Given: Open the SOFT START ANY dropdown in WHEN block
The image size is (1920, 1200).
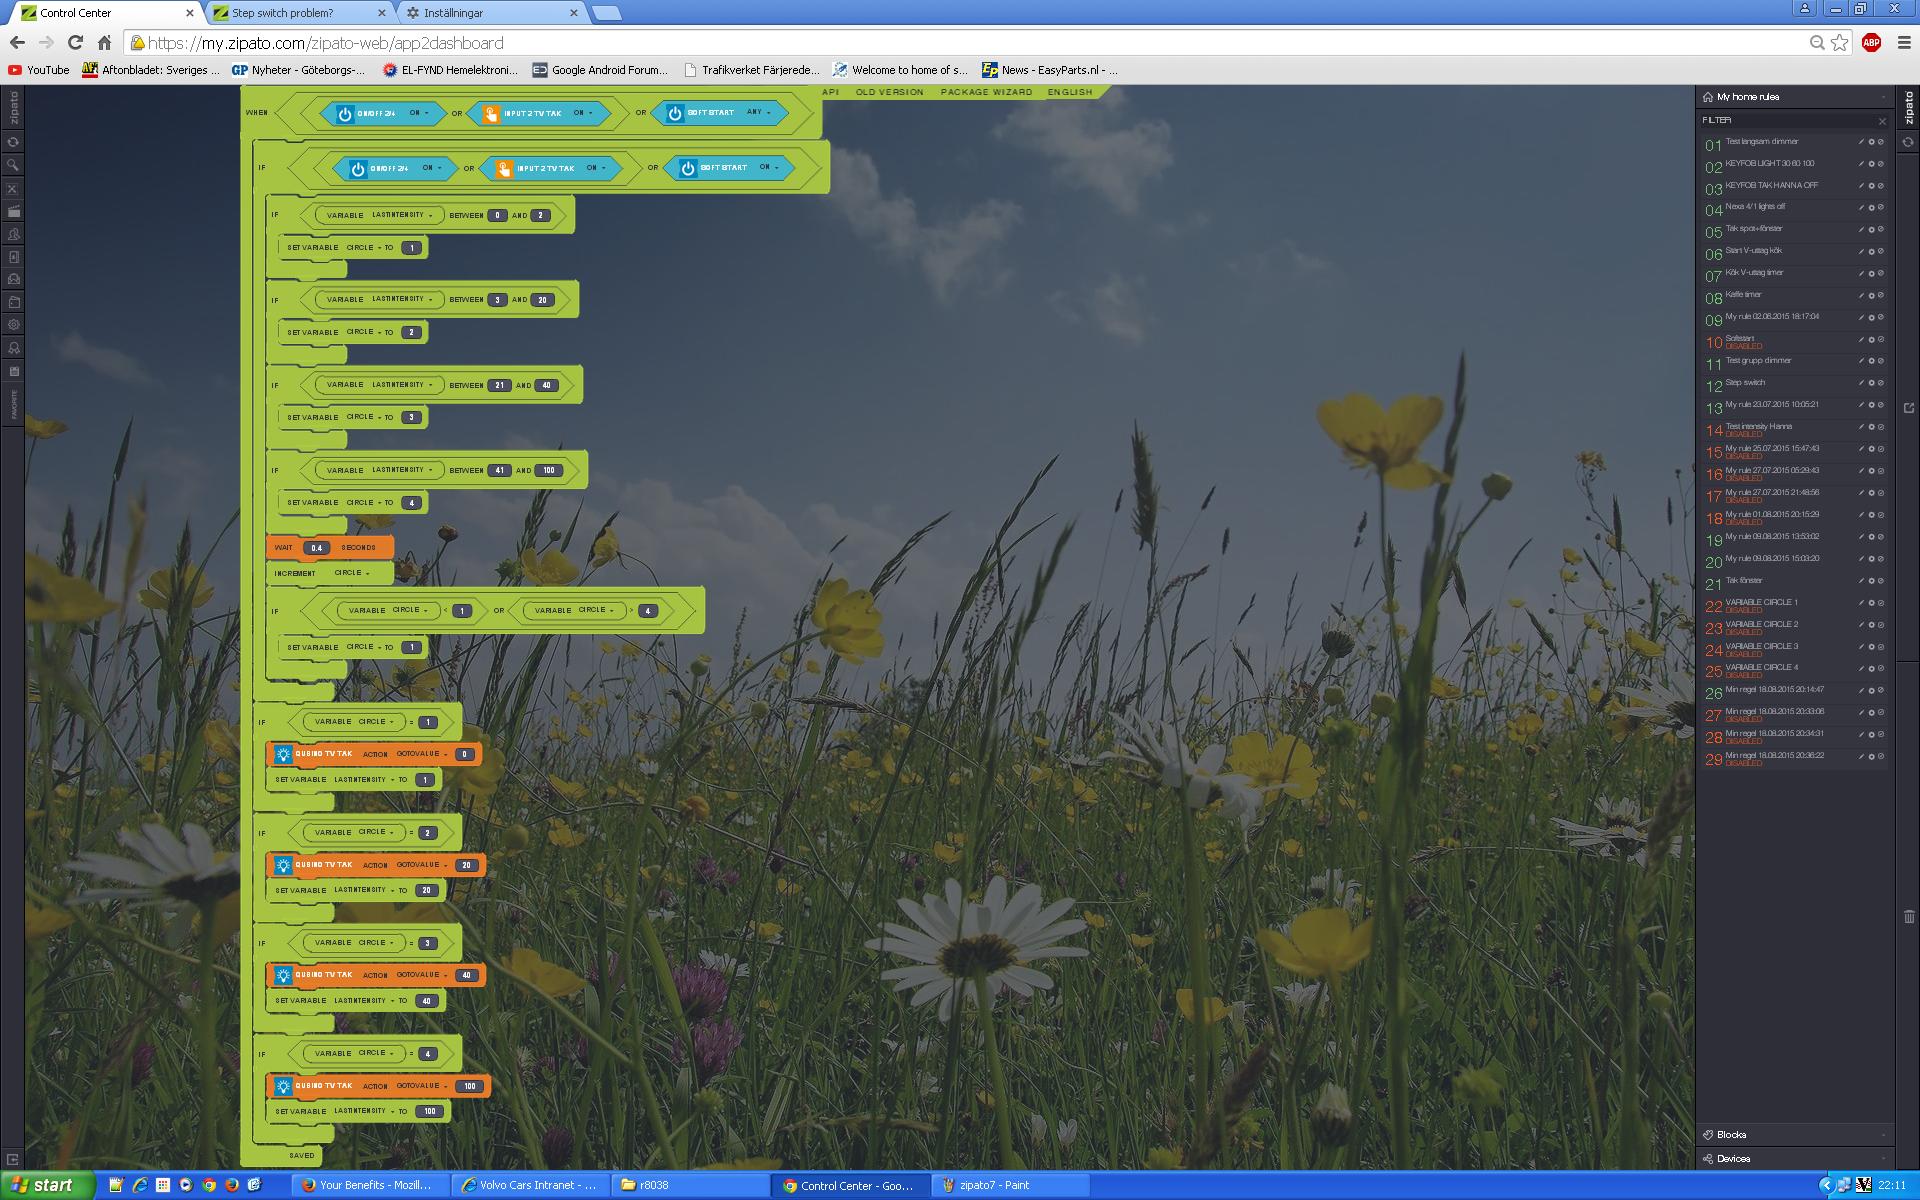Looking at the screenshot, I should tap(756, 113).
